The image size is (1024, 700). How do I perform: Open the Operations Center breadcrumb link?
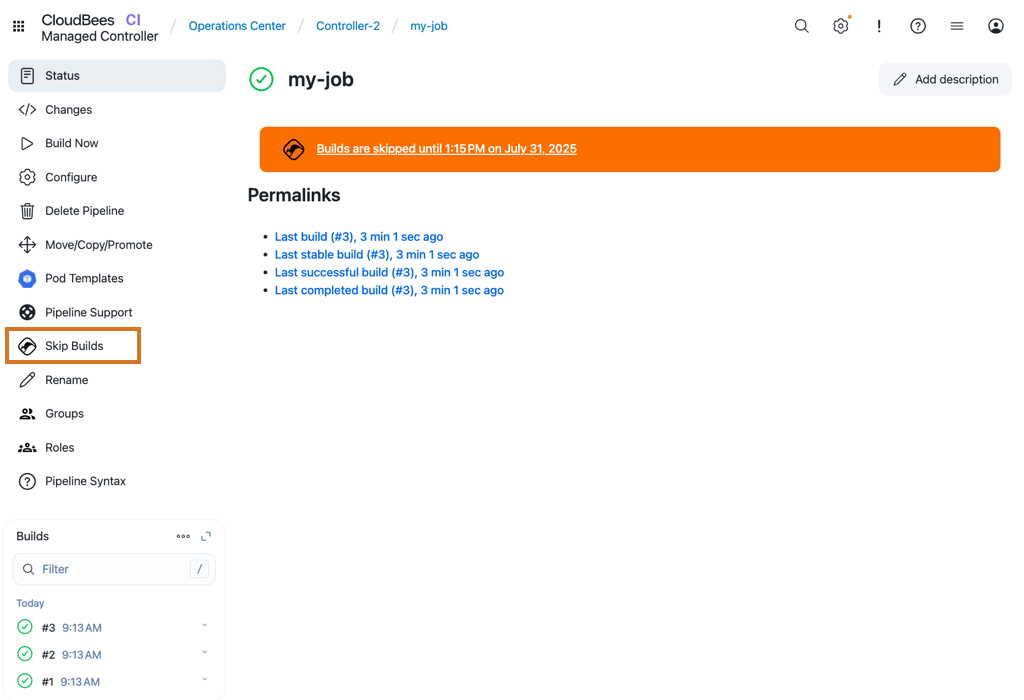pyautogui.click(x=237, y=26)
